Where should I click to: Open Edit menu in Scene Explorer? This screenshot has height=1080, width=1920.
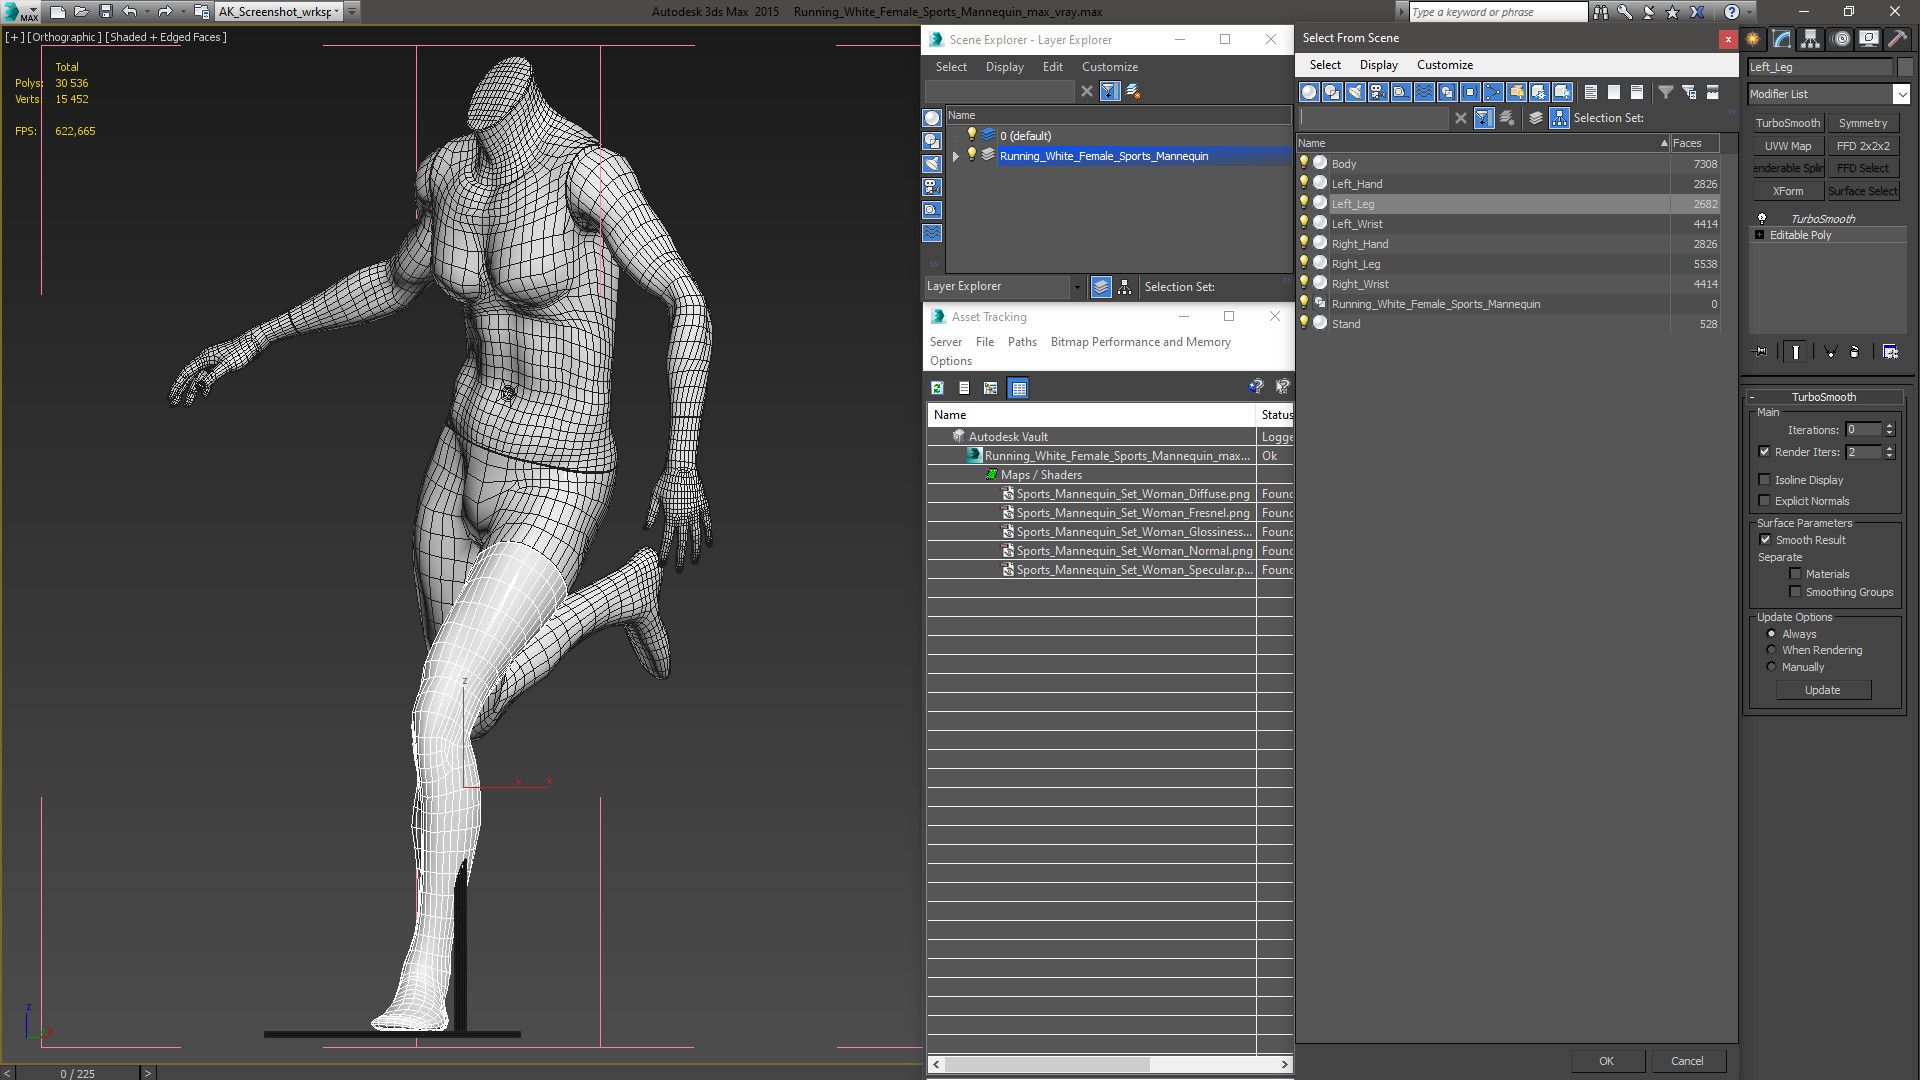point(1052,67)
